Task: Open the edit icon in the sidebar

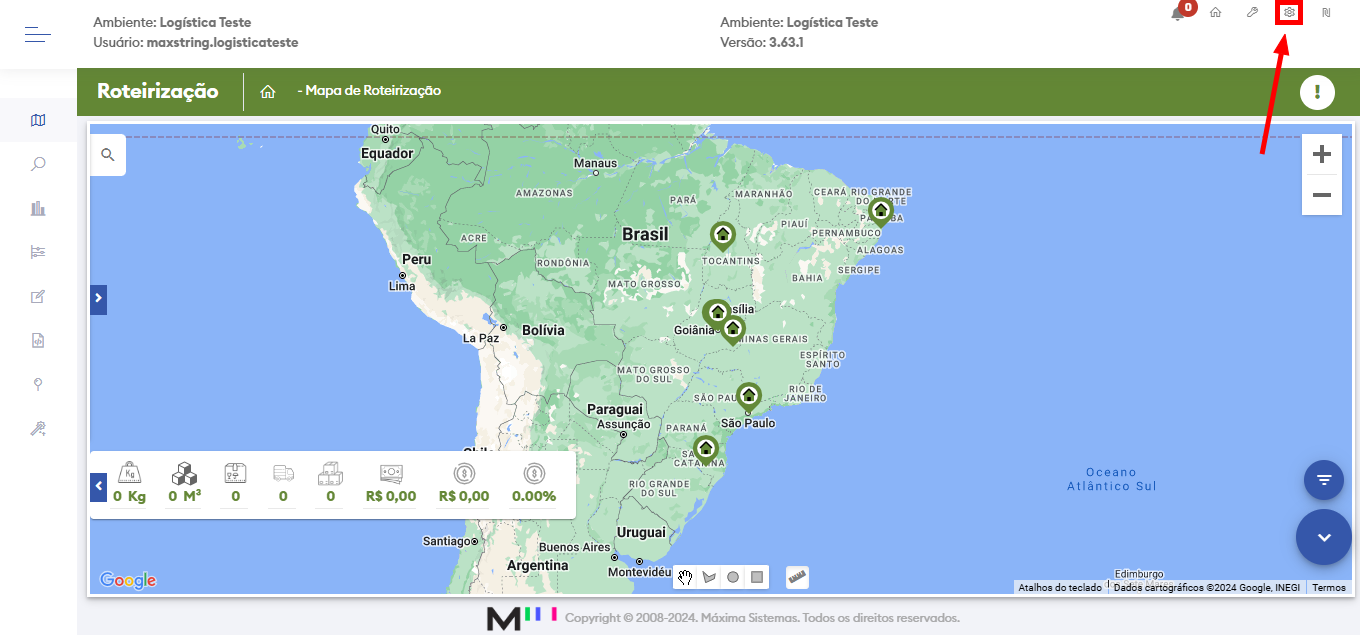Action: tap(38, 296)
